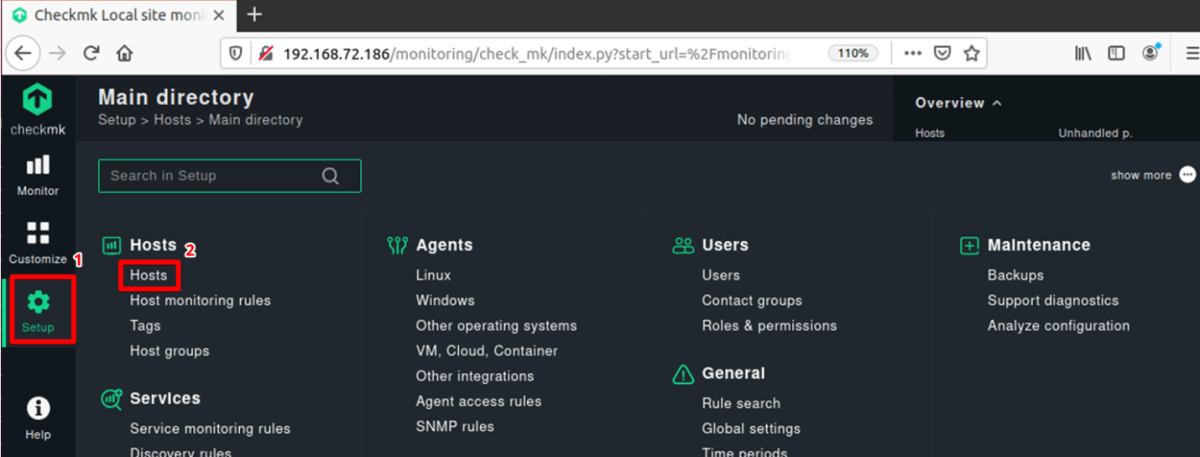Click the Services section icon
Screen dimensions: 1200x457
[111, 398]
